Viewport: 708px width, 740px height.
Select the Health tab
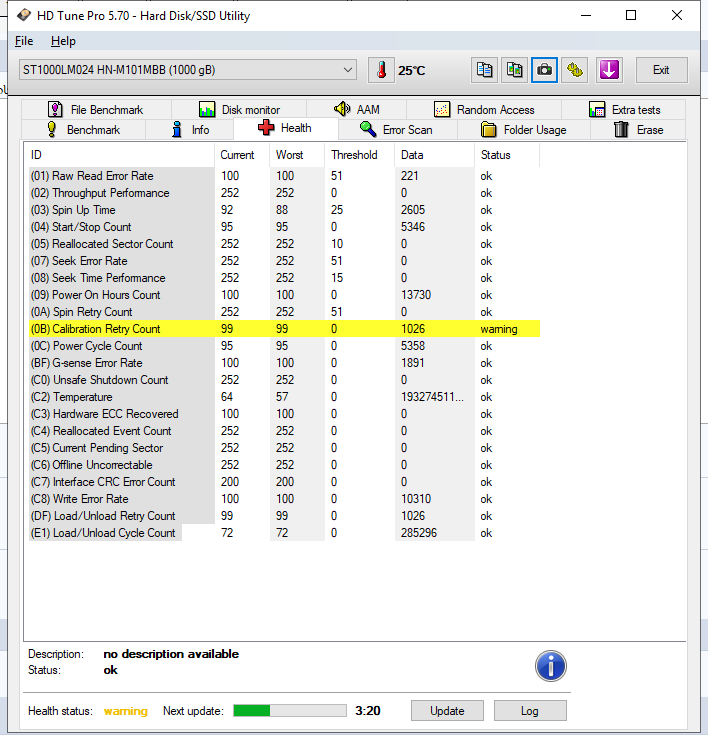click(286, 128)
